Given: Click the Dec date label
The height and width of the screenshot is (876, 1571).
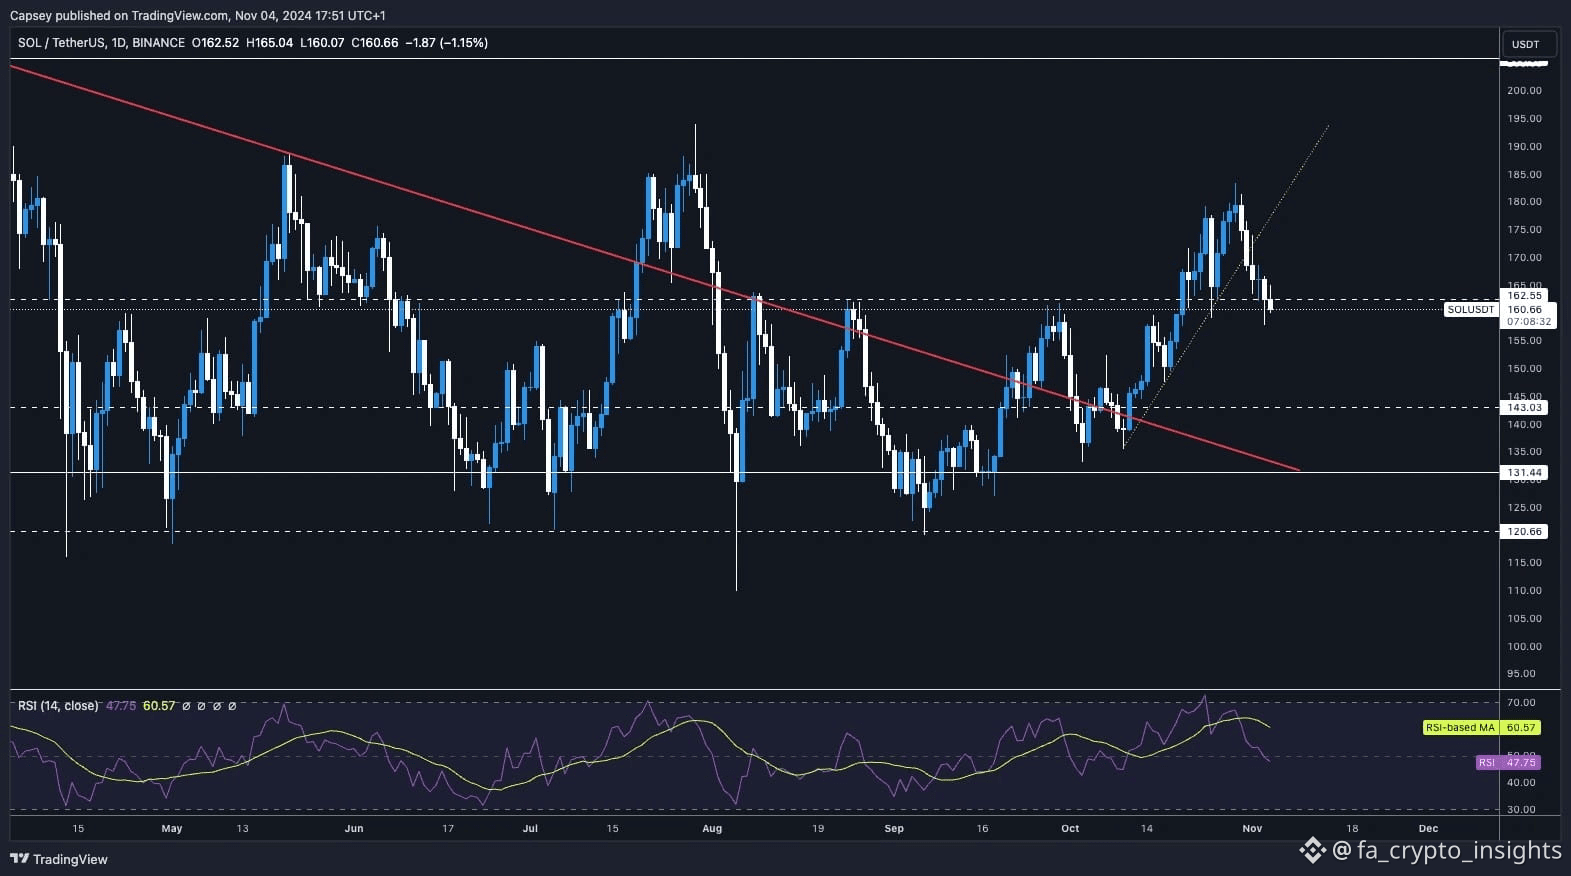Looking at the screenshot, I should pos(1428,828).
